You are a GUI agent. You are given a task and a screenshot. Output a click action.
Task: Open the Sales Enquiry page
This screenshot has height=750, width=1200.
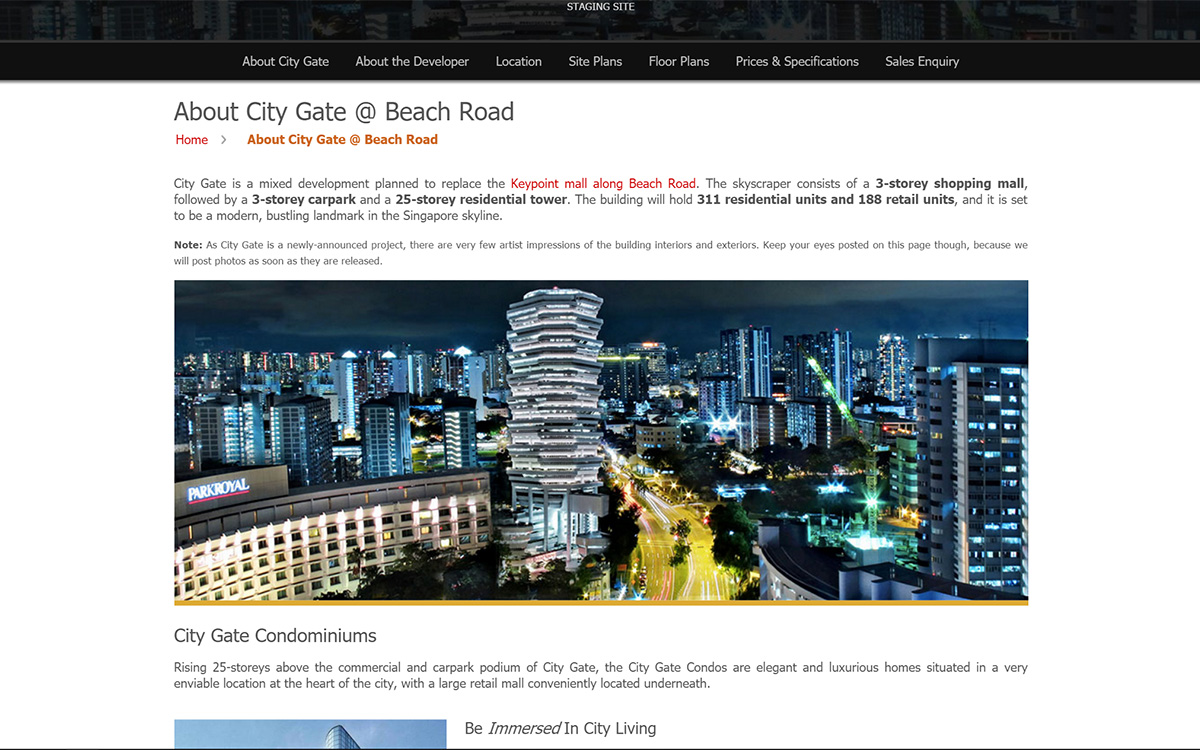922,61
